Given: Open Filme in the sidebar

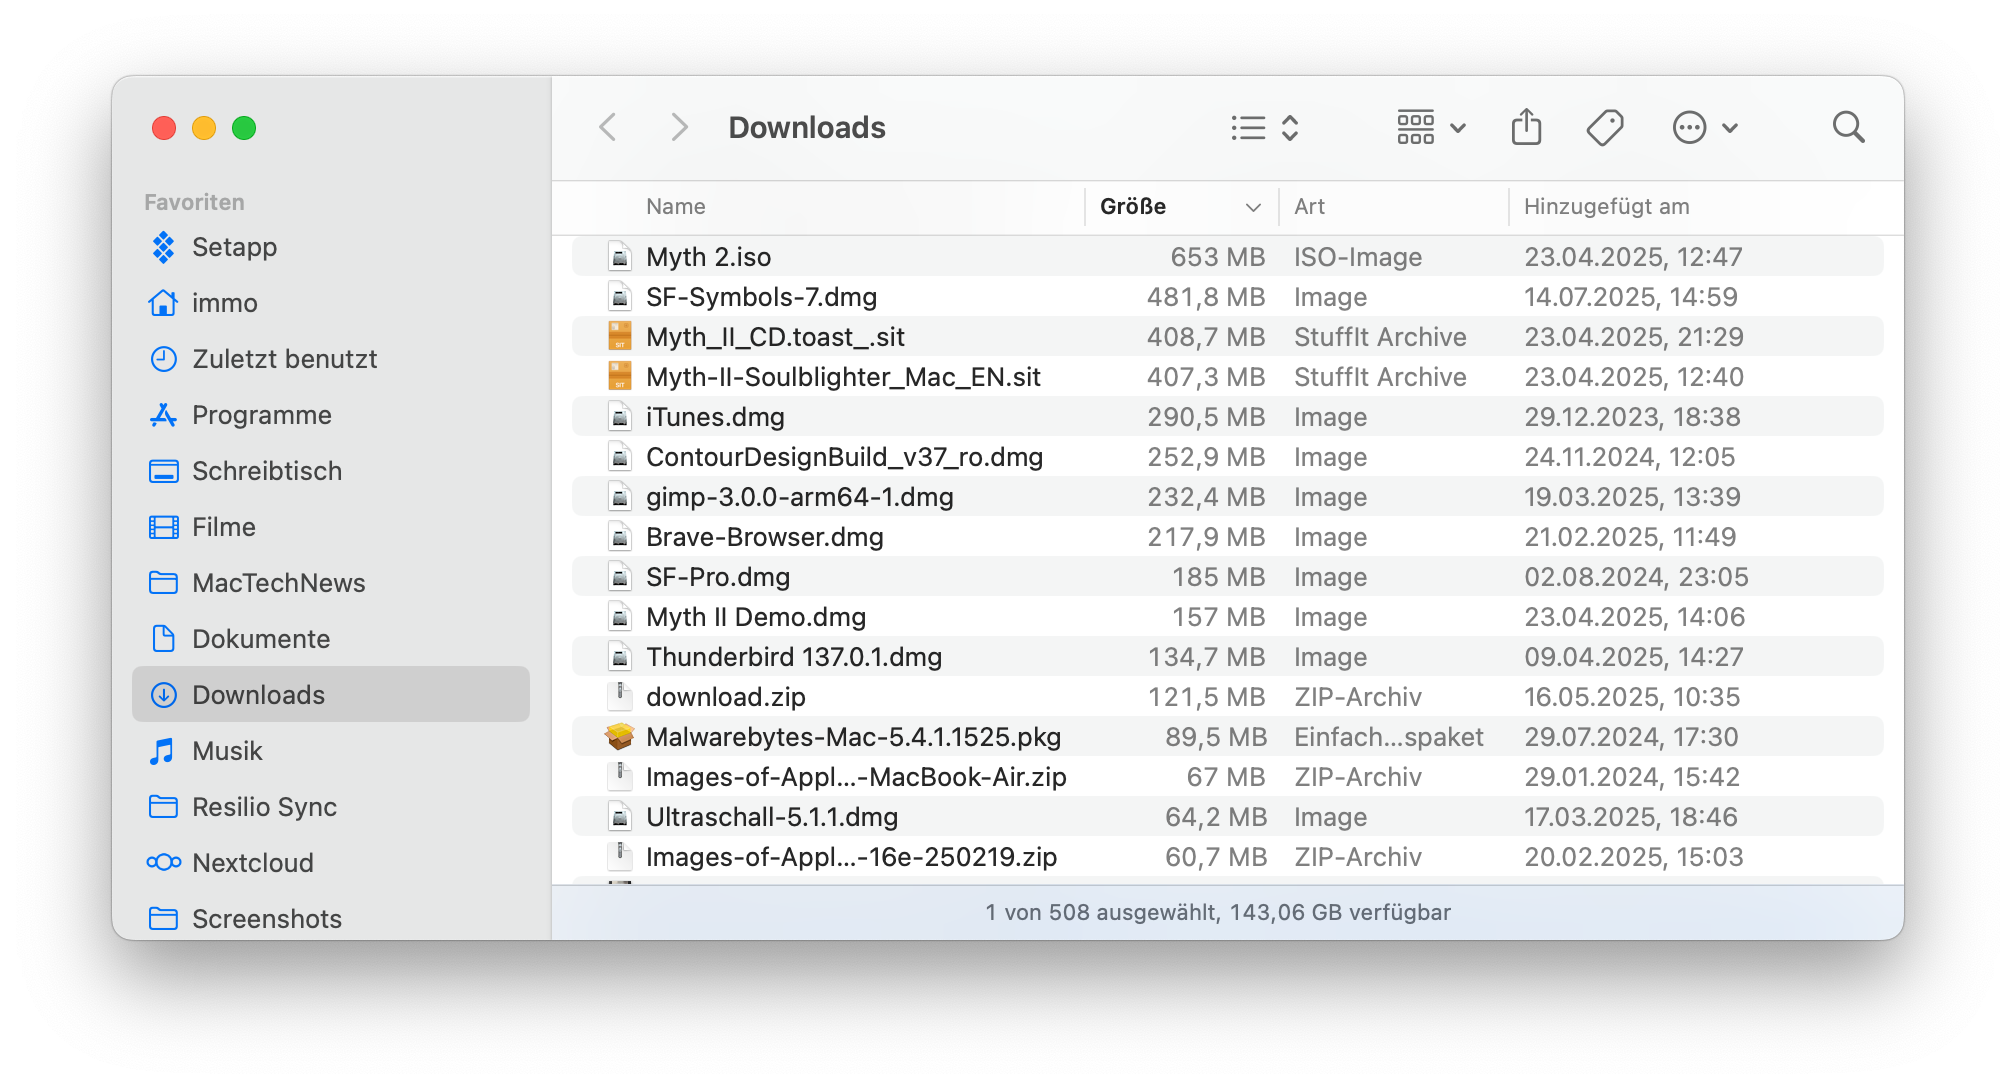Looking at the screenshot, I should (x=331, y=527).
